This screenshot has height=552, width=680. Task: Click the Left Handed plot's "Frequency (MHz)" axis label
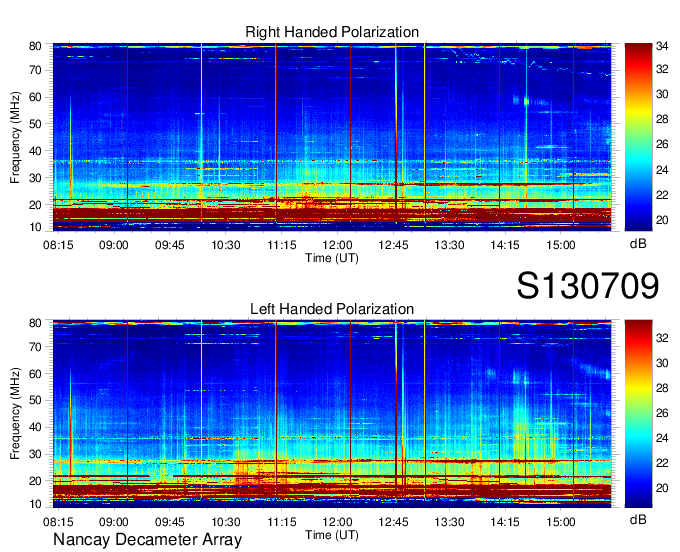pos(16,414)
